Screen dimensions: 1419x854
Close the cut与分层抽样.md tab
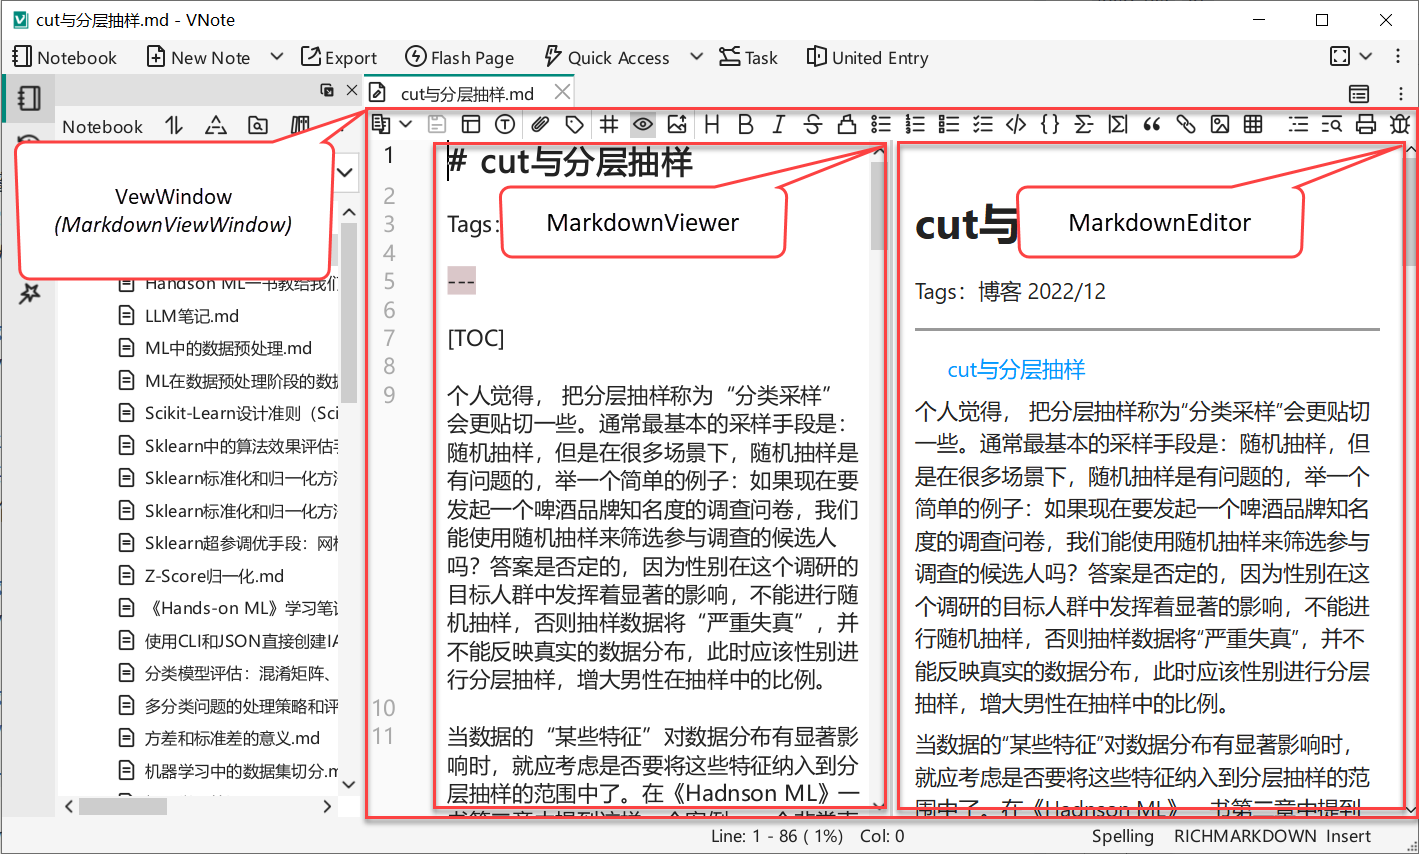click(562, 92)
